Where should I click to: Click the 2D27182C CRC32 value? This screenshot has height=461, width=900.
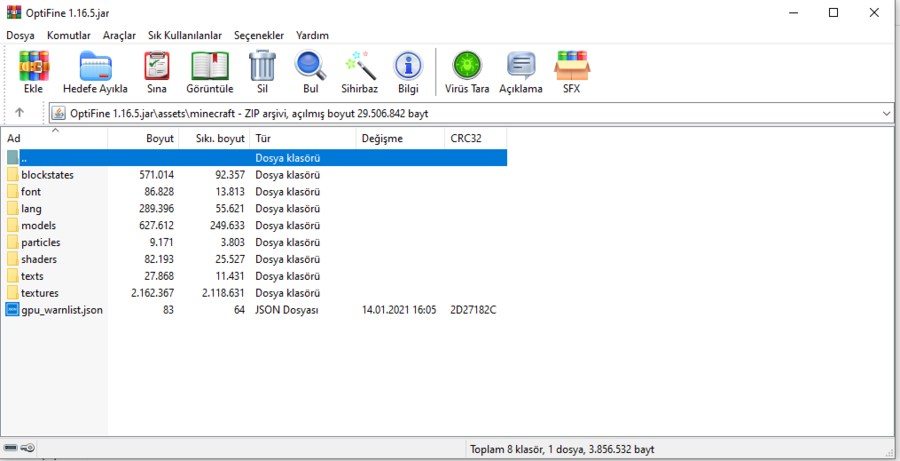(474, 310)
